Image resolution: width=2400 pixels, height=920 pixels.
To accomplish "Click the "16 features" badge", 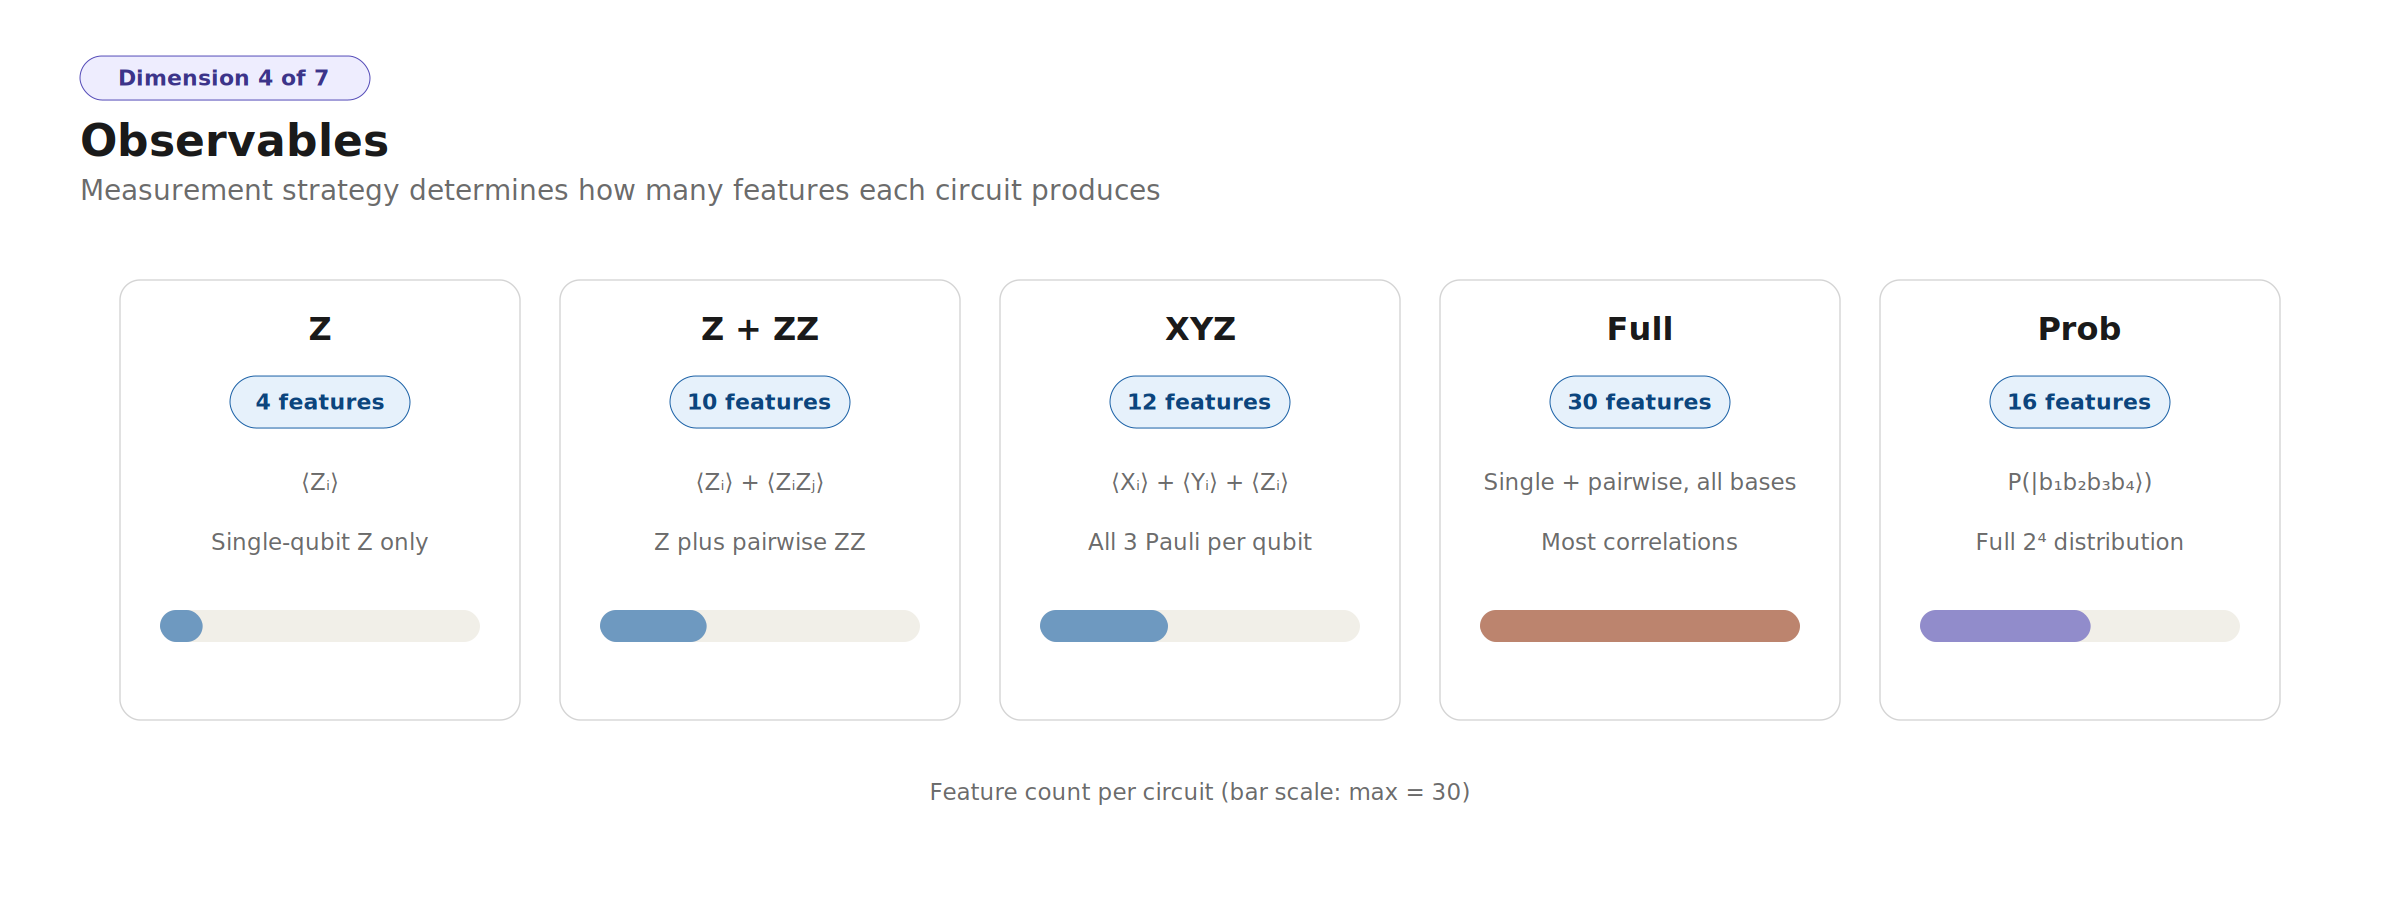I will click(x=2079, y=402).
